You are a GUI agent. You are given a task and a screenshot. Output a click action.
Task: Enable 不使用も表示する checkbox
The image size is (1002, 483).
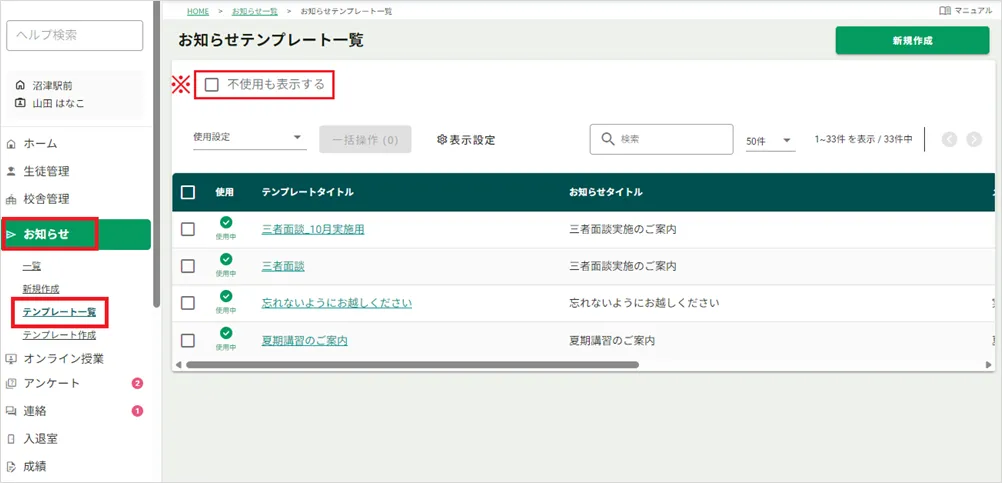(212, 84)
